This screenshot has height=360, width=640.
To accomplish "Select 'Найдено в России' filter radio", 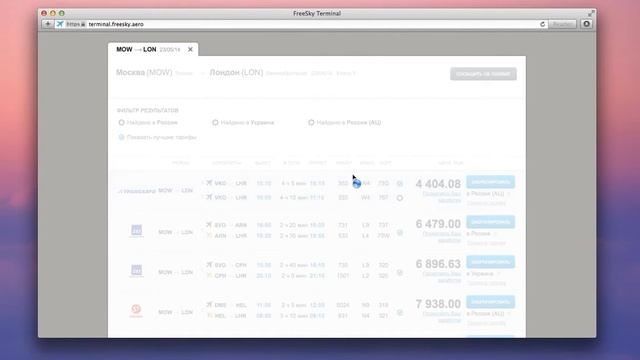I will (x=121, y=122).
